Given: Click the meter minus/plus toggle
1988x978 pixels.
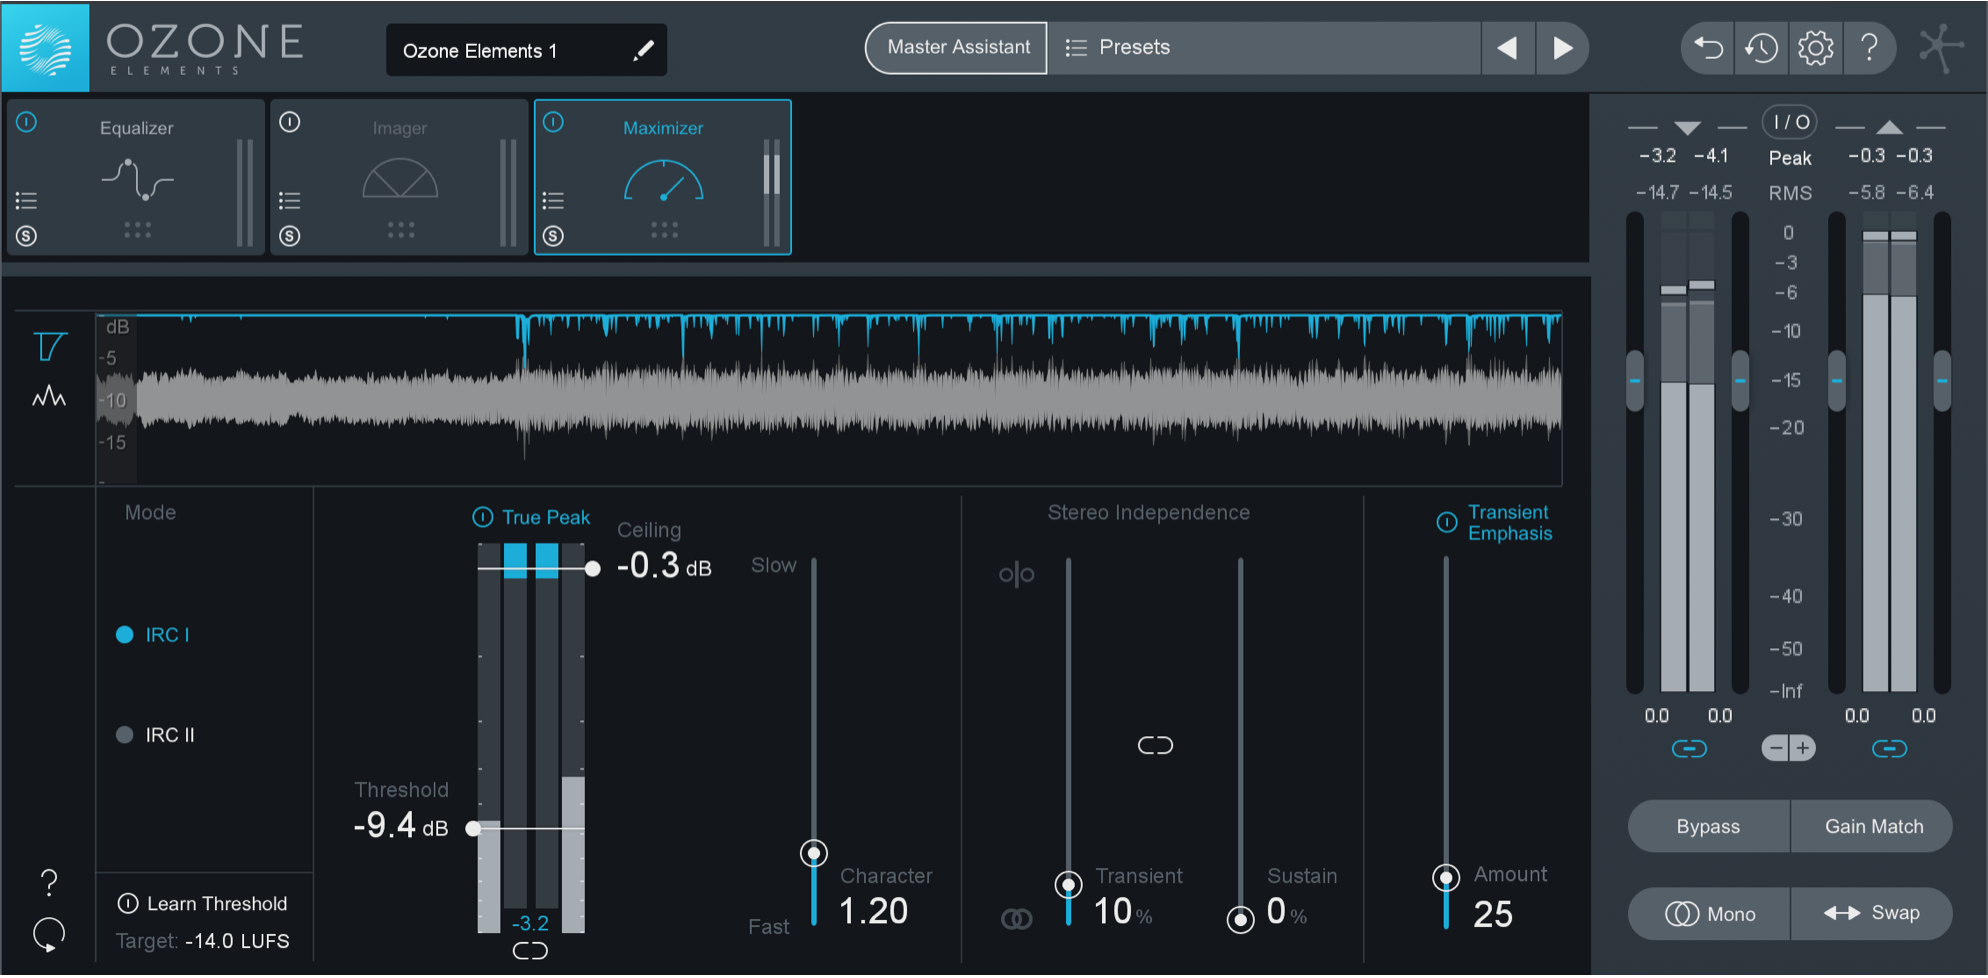Looking at the screenshot, I should tap(1789, 748).
